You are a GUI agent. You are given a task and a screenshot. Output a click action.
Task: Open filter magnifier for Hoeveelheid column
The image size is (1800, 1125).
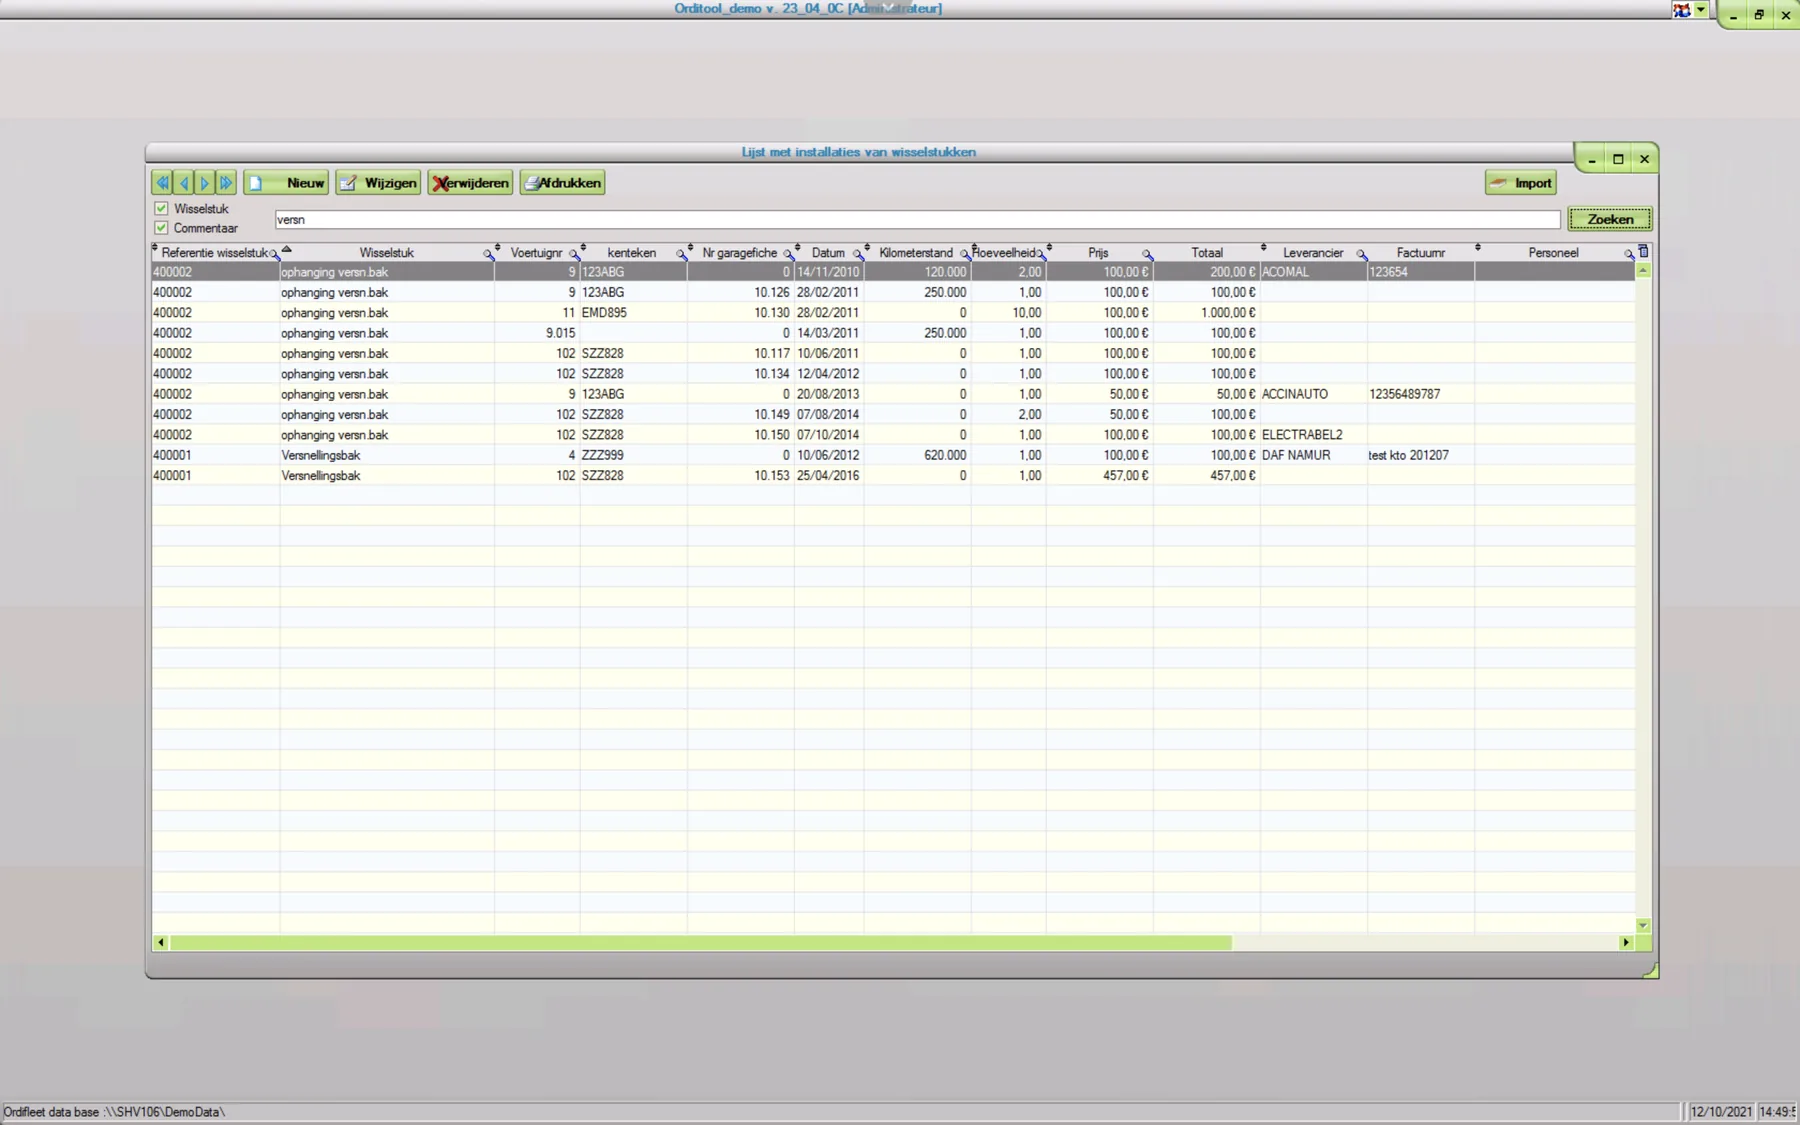[x=1041, y=255]
